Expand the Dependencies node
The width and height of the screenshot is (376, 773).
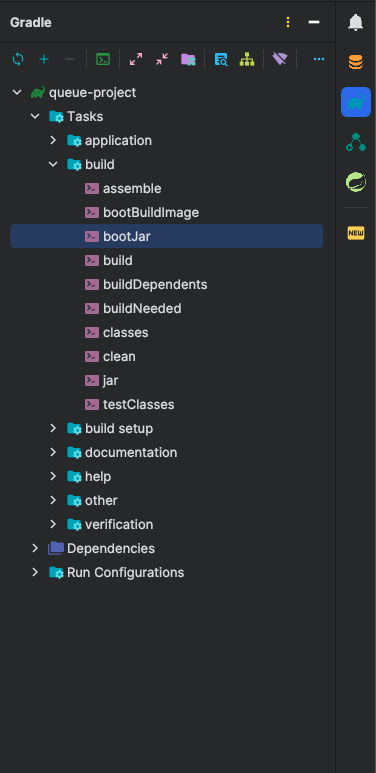35,548
